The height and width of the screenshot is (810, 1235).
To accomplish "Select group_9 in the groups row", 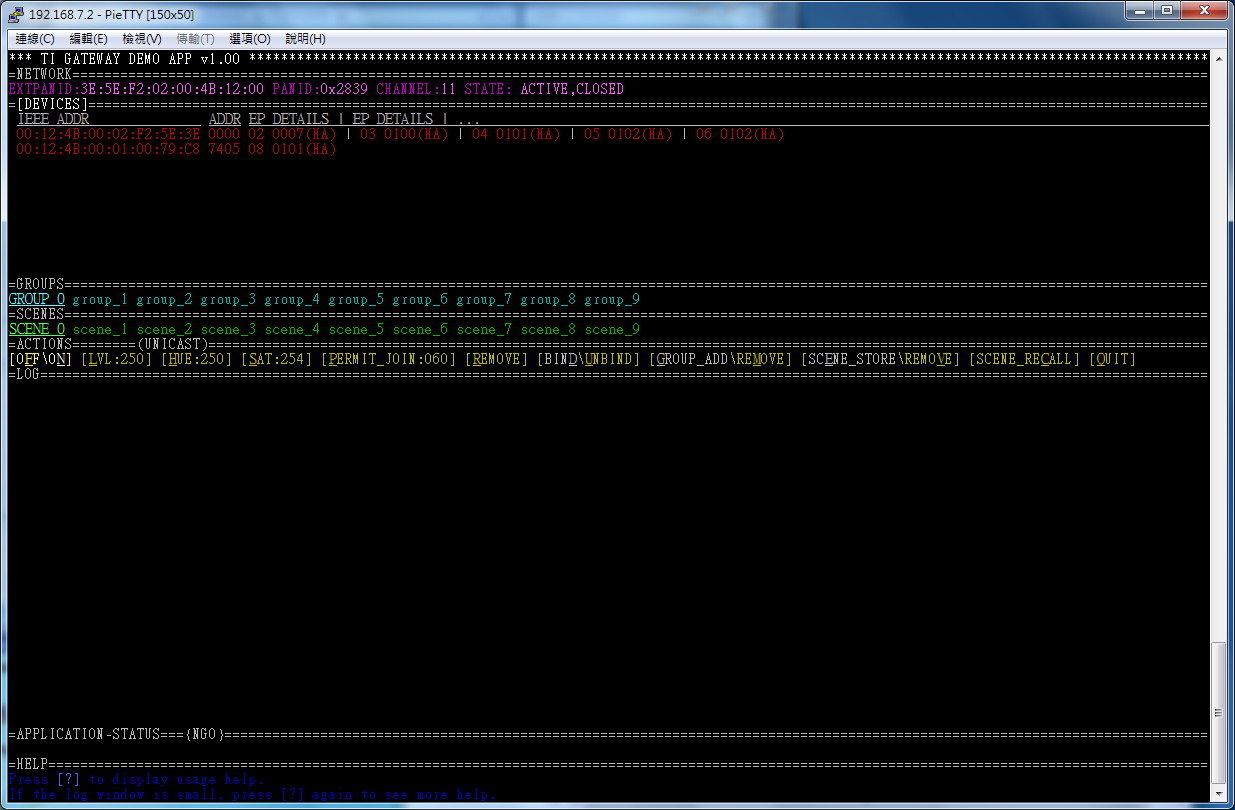I will [x=612, y=299].
